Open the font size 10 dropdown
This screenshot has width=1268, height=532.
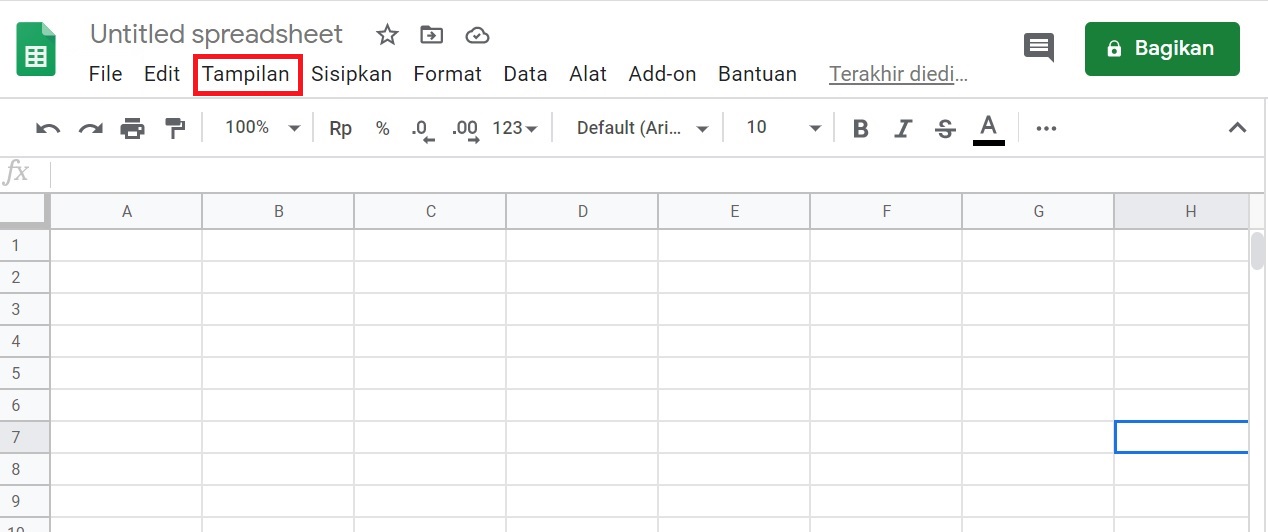coord(784,128)
